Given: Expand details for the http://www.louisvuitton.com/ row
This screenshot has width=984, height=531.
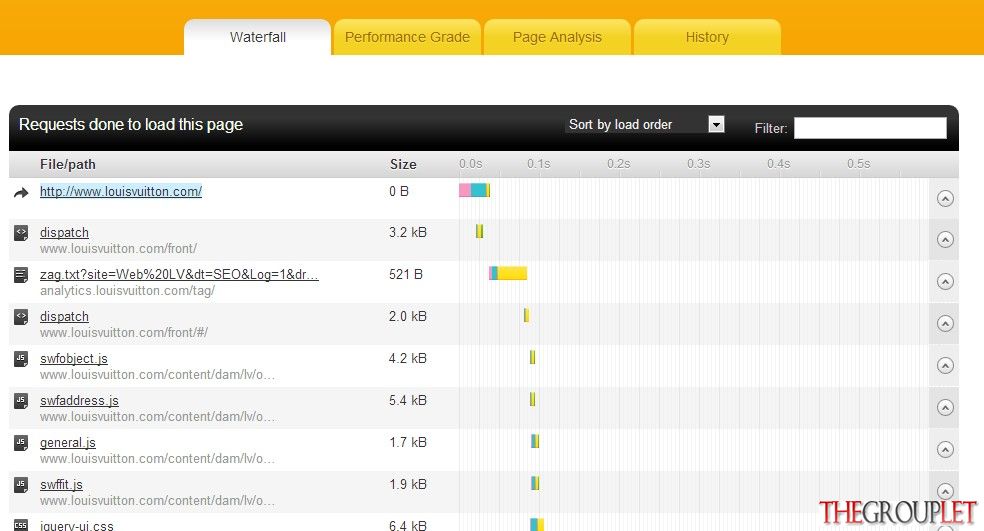Looking at the screenshot, I should pyautogui.click(x=945, y=198).
